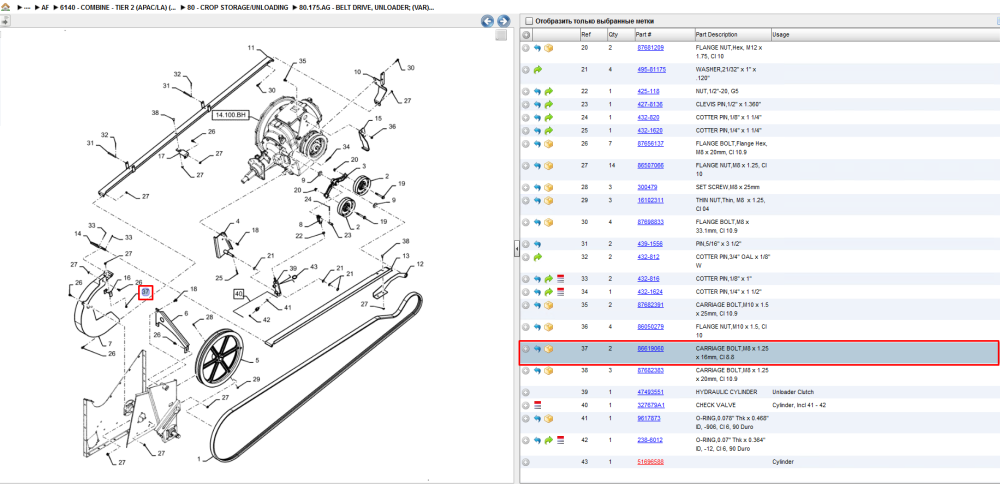Viewport: 1000px width, 484px height.
Task: Add ref 21 washer with circle button
Action: click(526, 70)
